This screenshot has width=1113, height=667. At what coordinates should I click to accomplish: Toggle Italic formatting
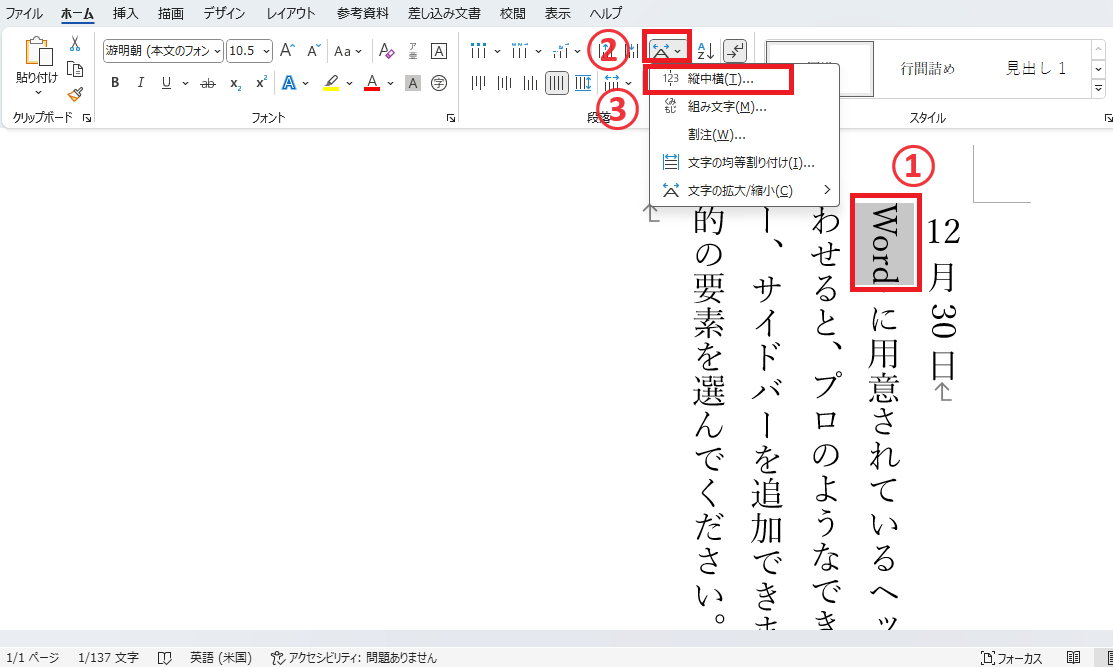[140, 83]
